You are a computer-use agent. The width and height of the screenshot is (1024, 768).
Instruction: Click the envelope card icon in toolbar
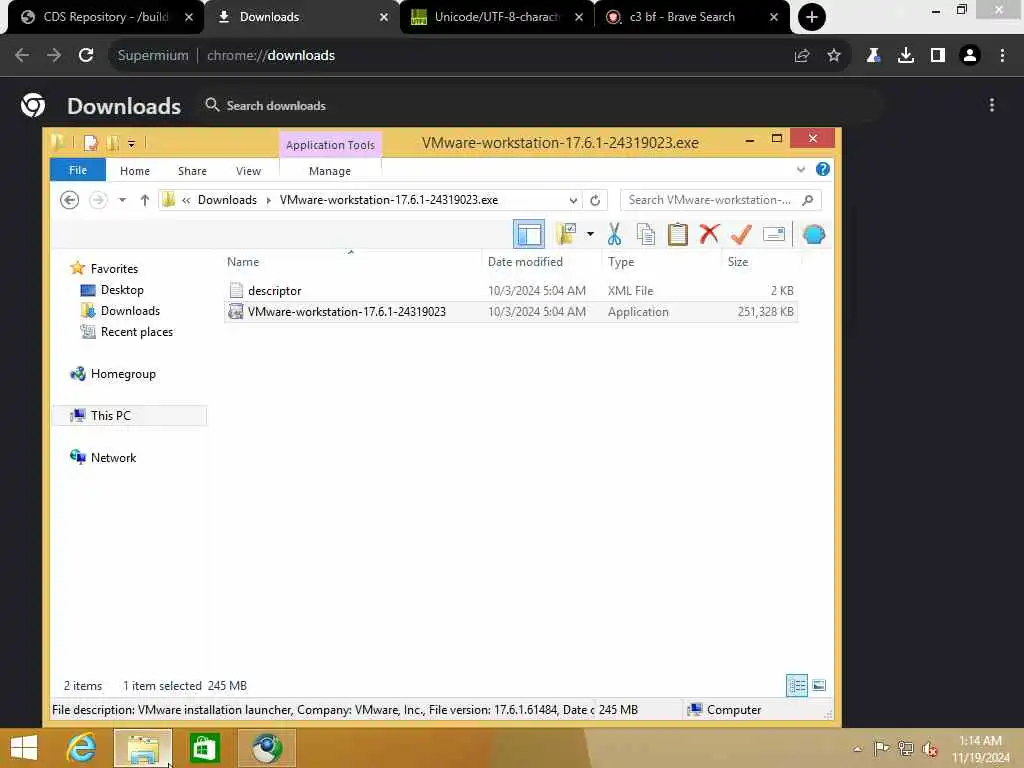point(774,234)
